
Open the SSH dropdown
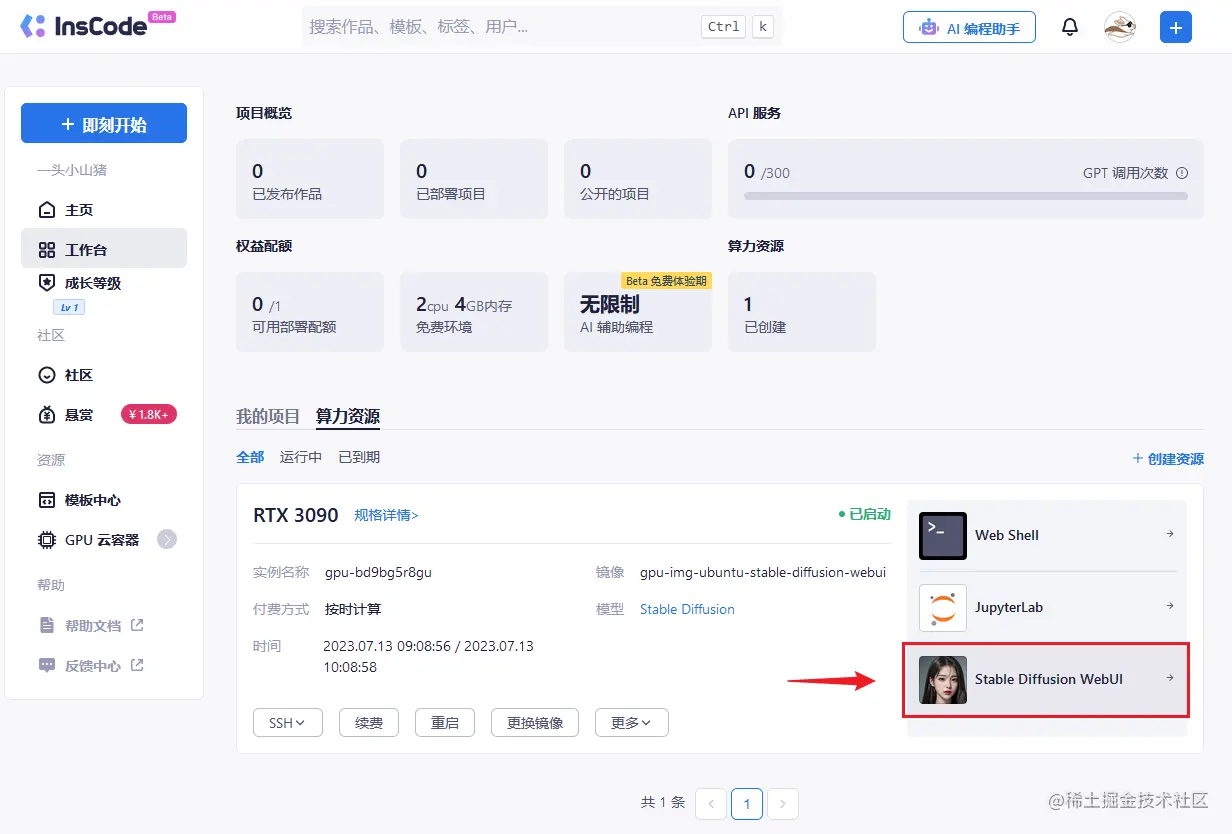tap(288, 722)
